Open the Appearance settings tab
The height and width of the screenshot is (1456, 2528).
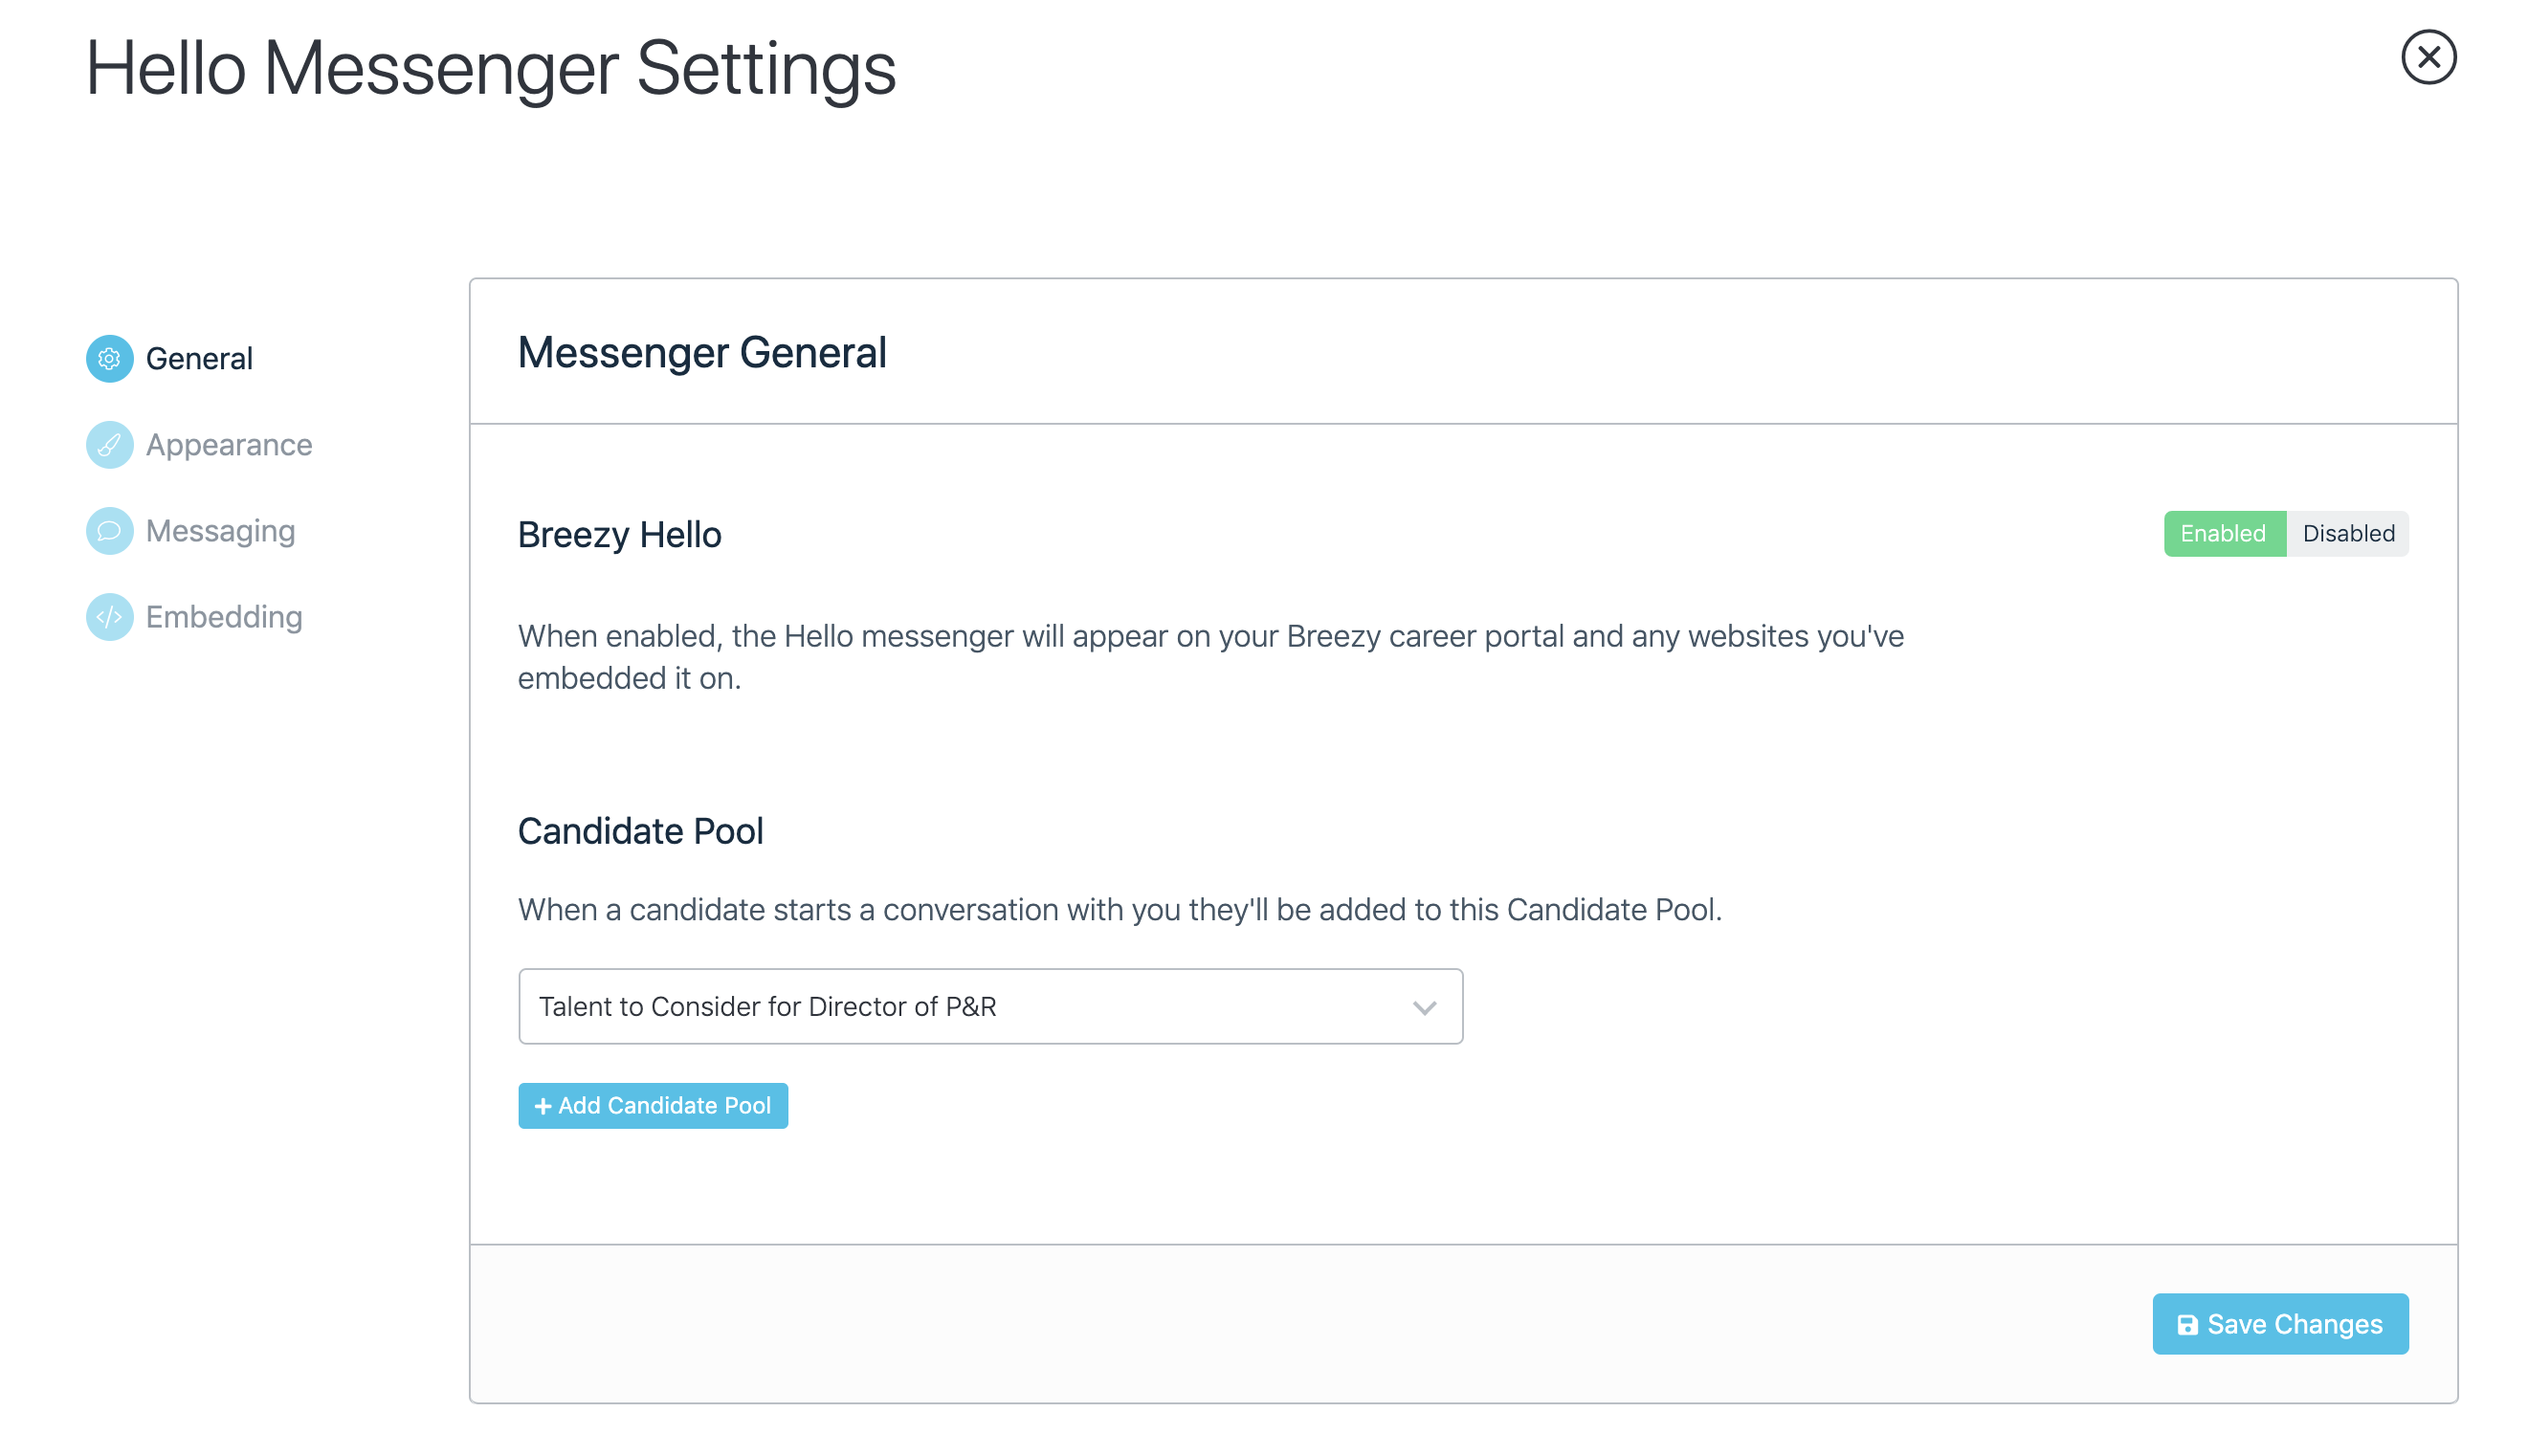[x=229, y=444]
